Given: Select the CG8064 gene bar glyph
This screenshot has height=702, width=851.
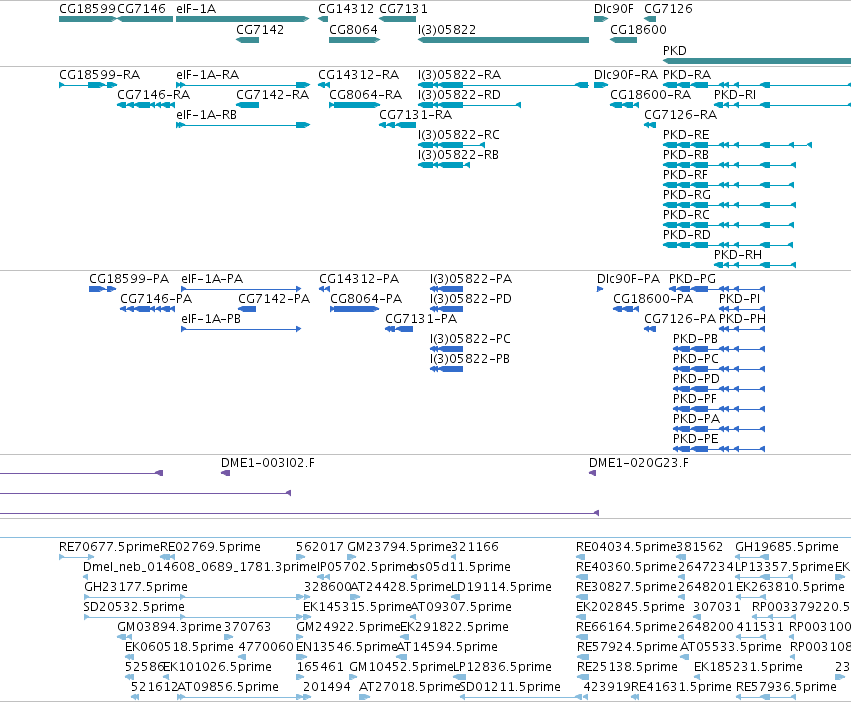Looking at the screenshot, I should coord(354,40).
